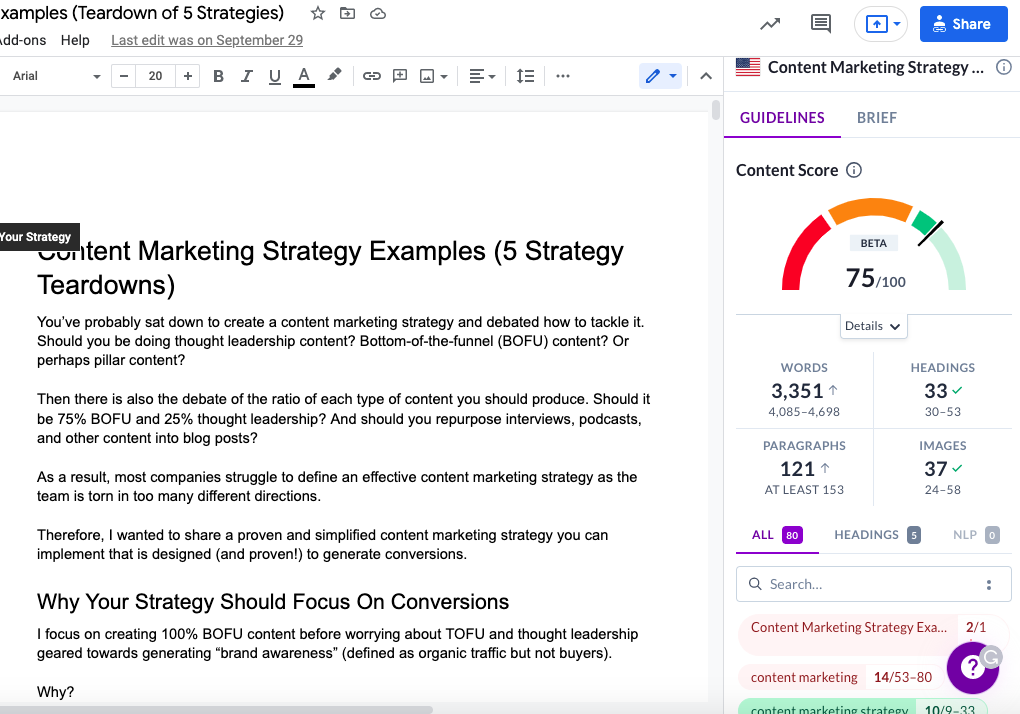Viewport: 1020px width, 714px height.
Task: Decrease font size with minus button
Action: (x=124, y=76)
